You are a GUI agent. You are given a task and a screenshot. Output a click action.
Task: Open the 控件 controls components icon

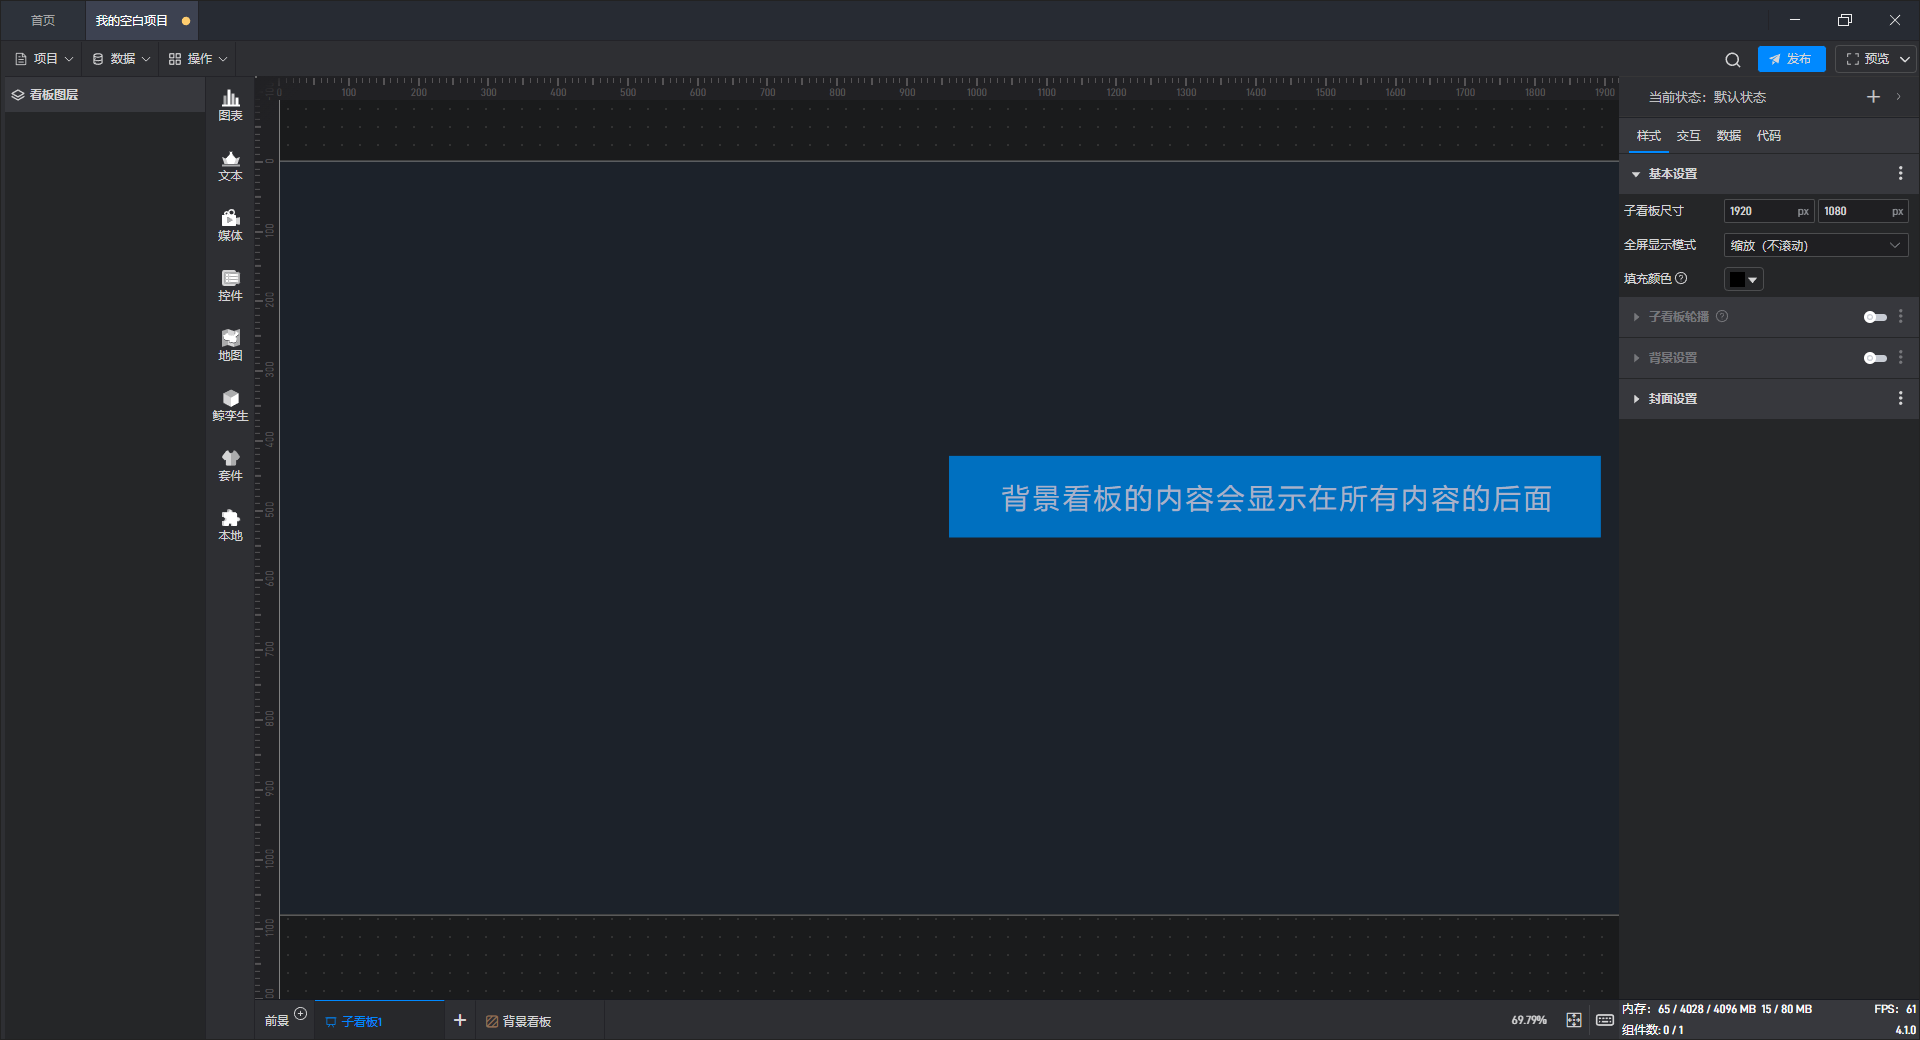(230, 285)
